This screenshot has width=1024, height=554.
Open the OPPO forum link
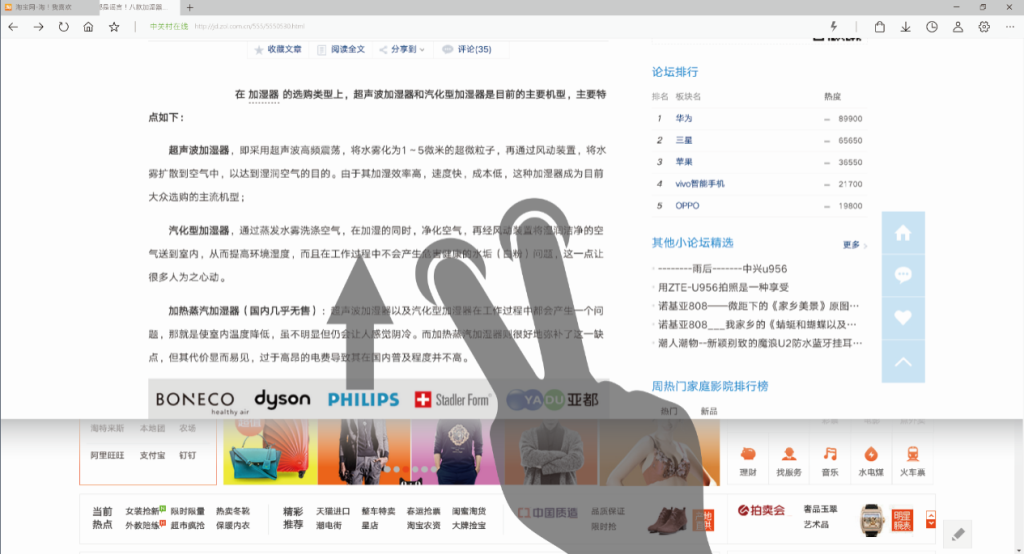click(687, 205)
